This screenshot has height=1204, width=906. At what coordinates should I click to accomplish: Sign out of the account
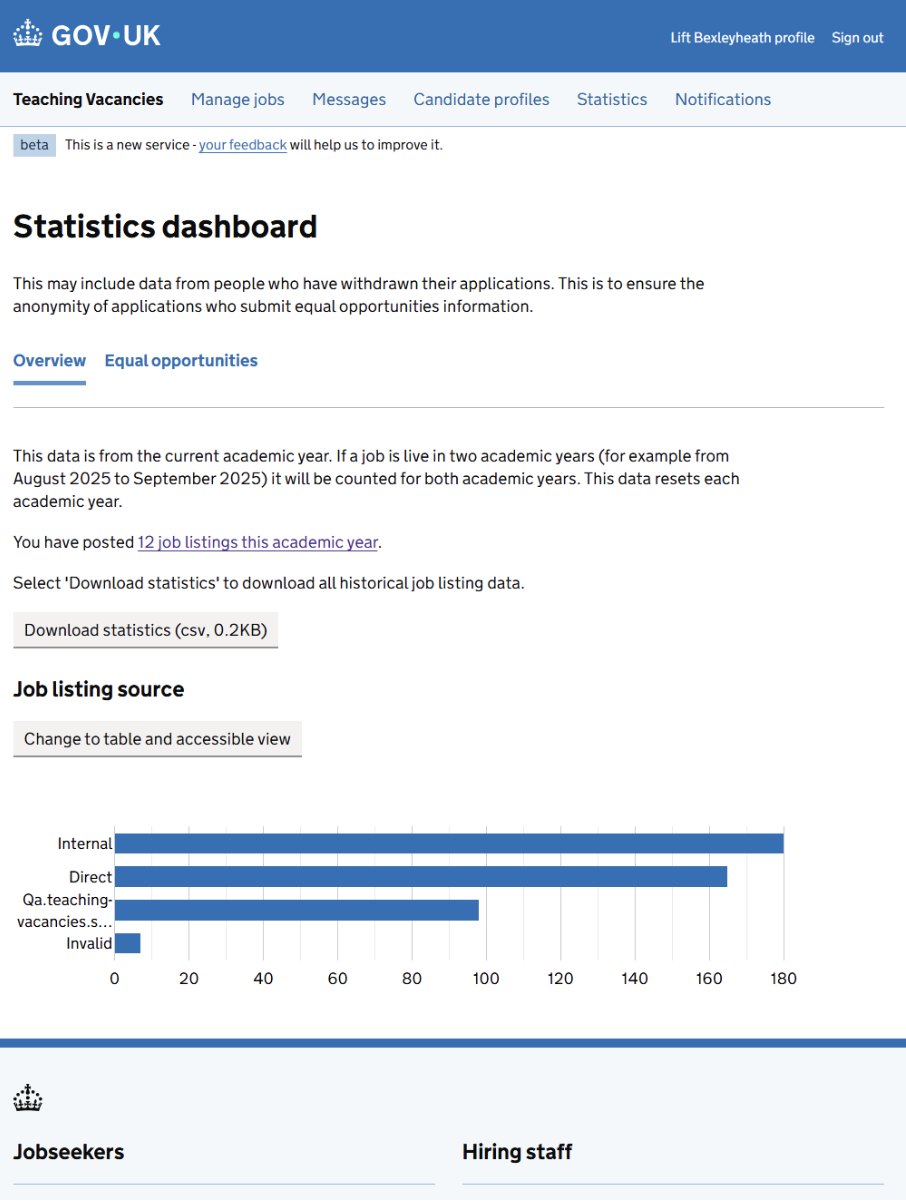[x=857, y=38]
